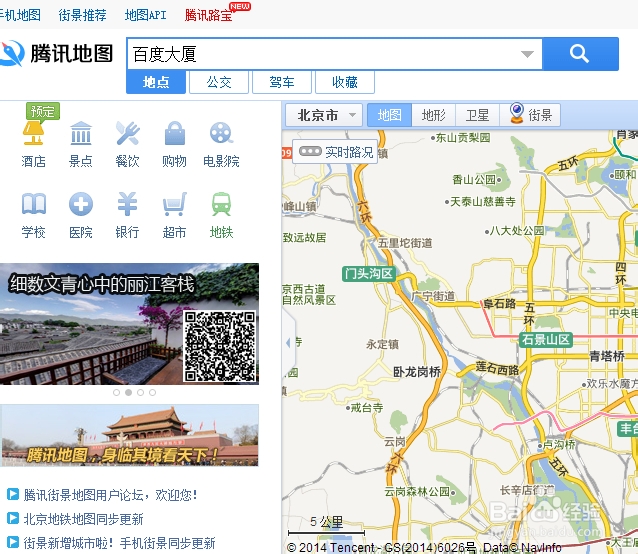Click 广宁街道 label on the map

pos(433,296)
